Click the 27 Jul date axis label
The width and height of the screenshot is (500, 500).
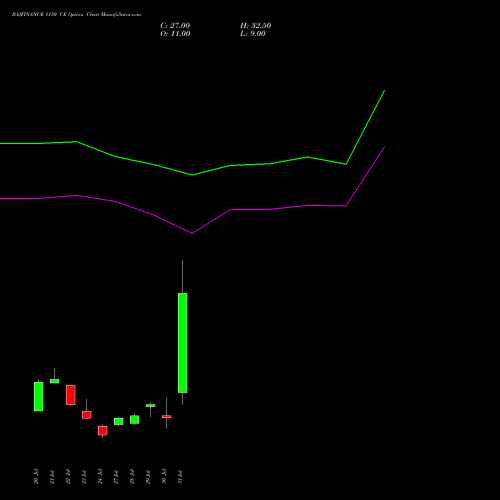[x=116, y=476]
